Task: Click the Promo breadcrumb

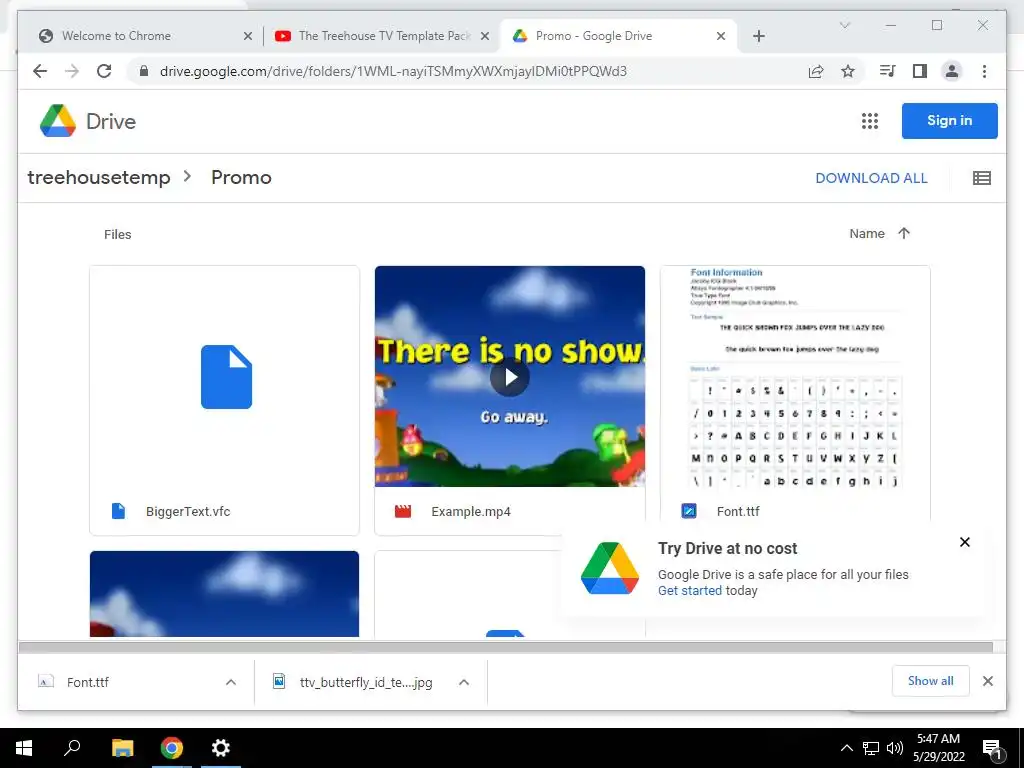Action: click(x=241, y=178)
